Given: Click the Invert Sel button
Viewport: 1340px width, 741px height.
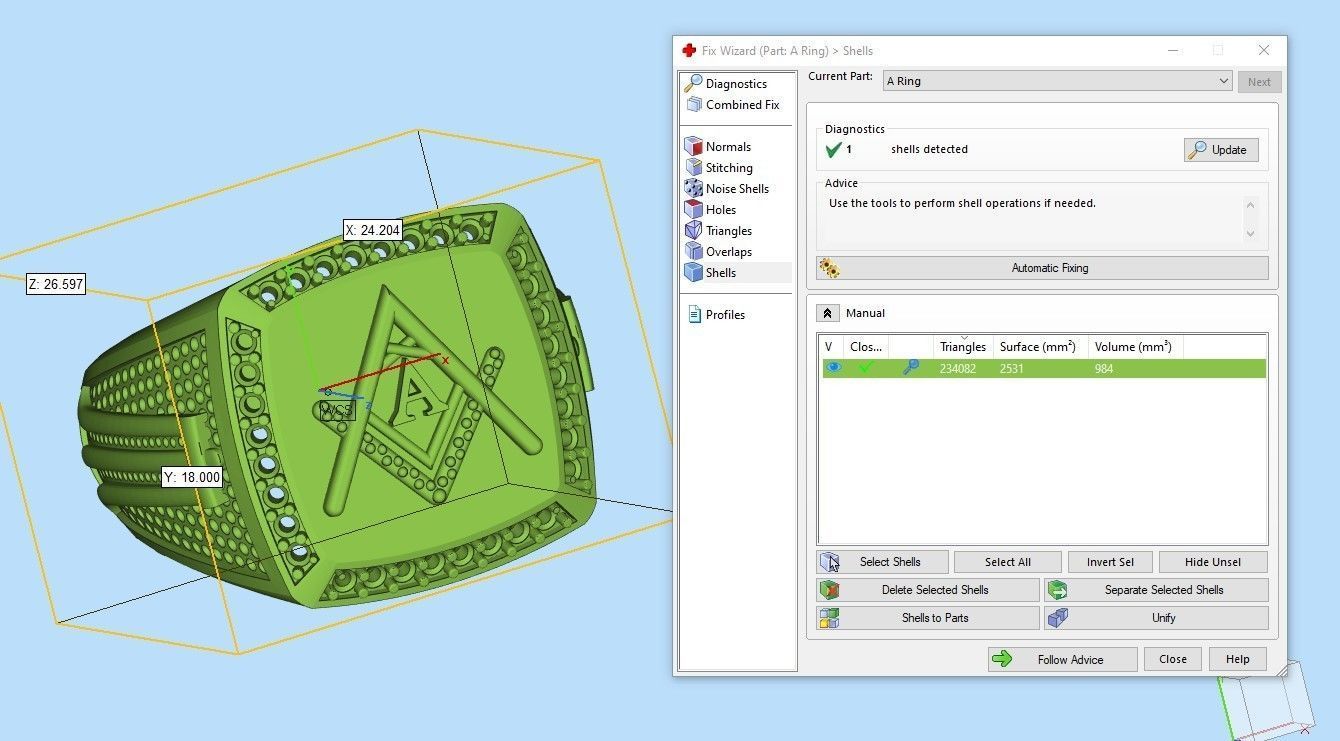Looking at the screenshot, I should click(x=1110, y=562).
